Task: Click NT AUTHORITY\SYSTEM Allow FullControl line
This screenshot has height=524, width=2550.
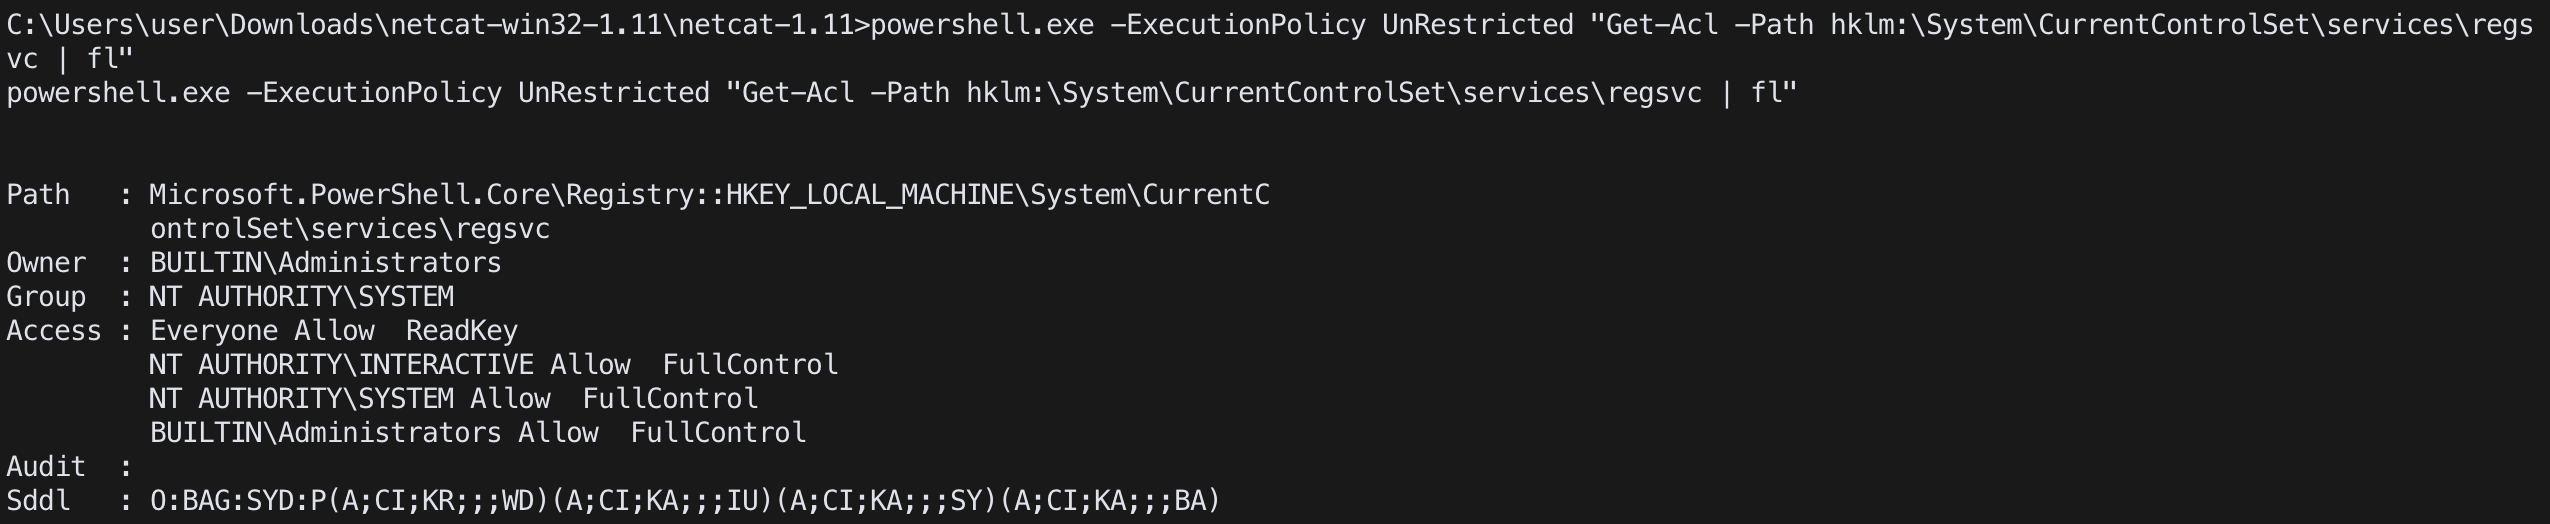Action: click(x=453, y=398)
